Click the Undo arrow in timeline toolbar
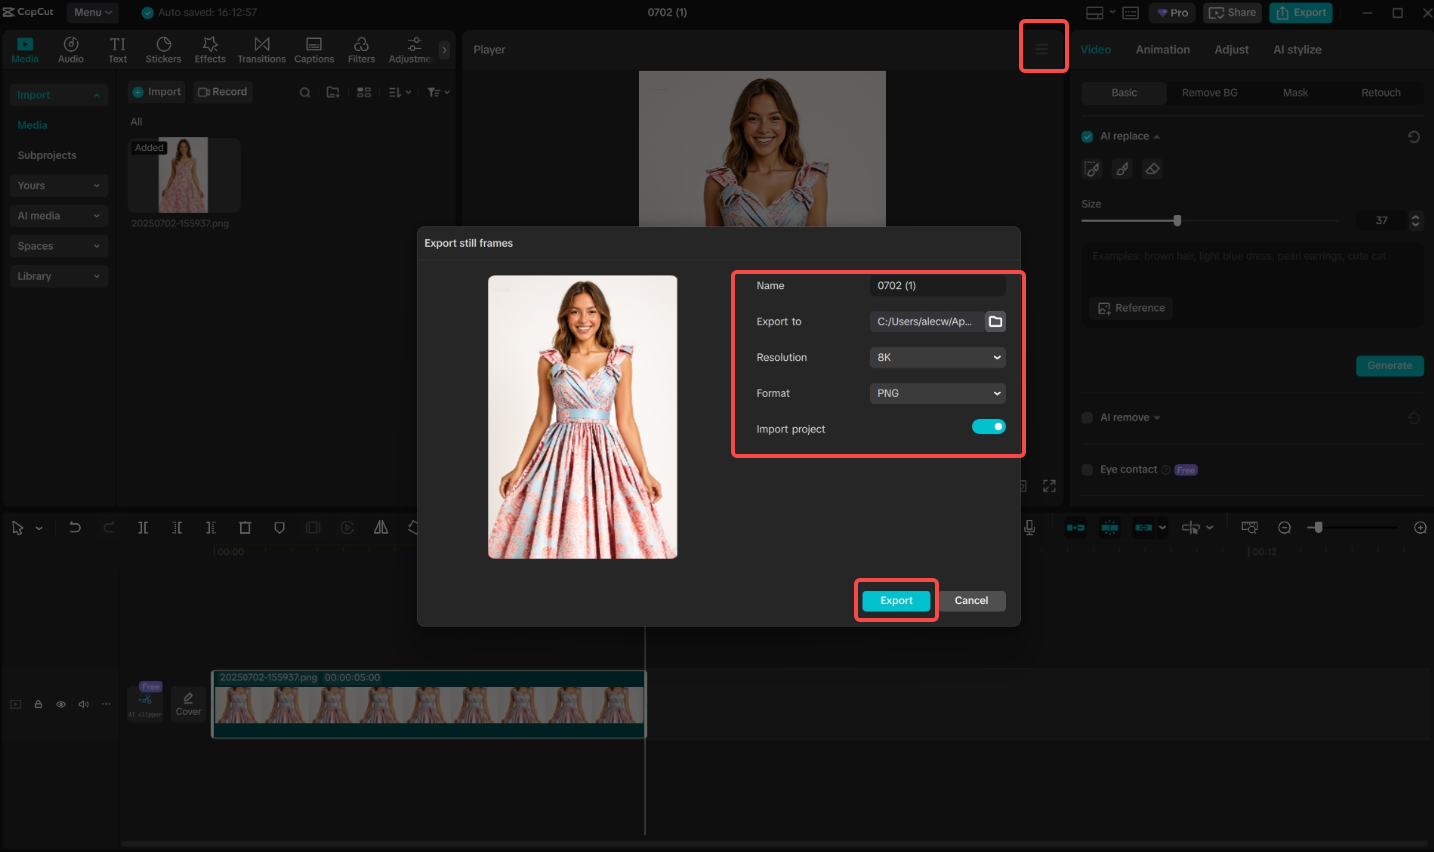This screenshot has height=852, width=1434. (75, 527)
